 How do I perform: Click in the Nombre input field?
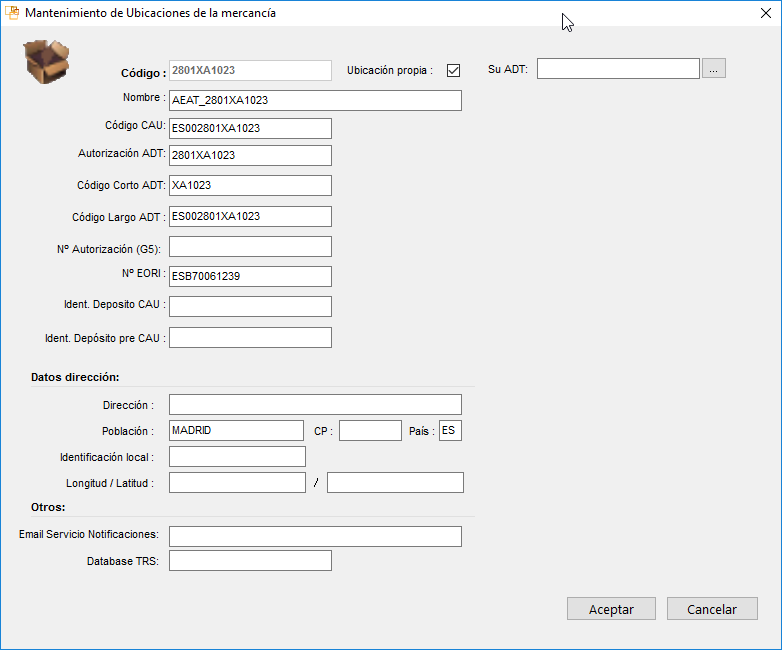315,100
